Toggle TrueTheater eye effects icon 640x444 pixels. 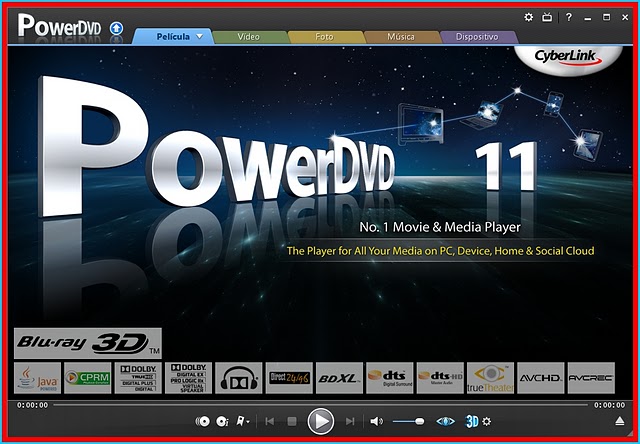pyautogui.click(x=445, y=421)
